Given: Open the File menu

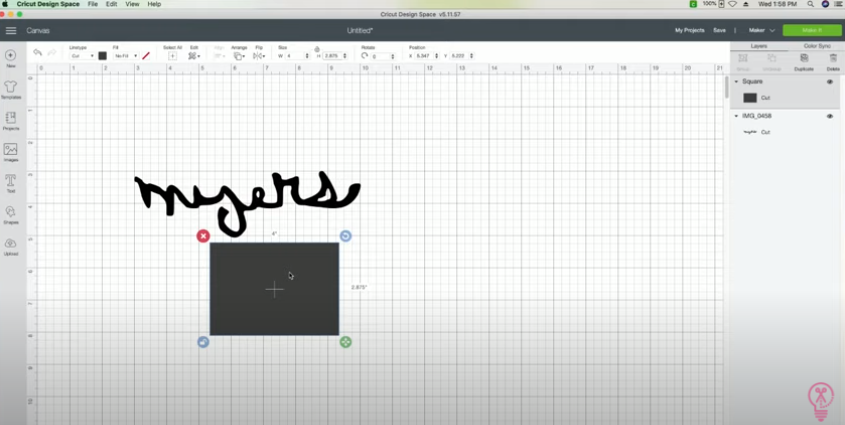Looking at the screenshot, I should click(x=93, y=4).
